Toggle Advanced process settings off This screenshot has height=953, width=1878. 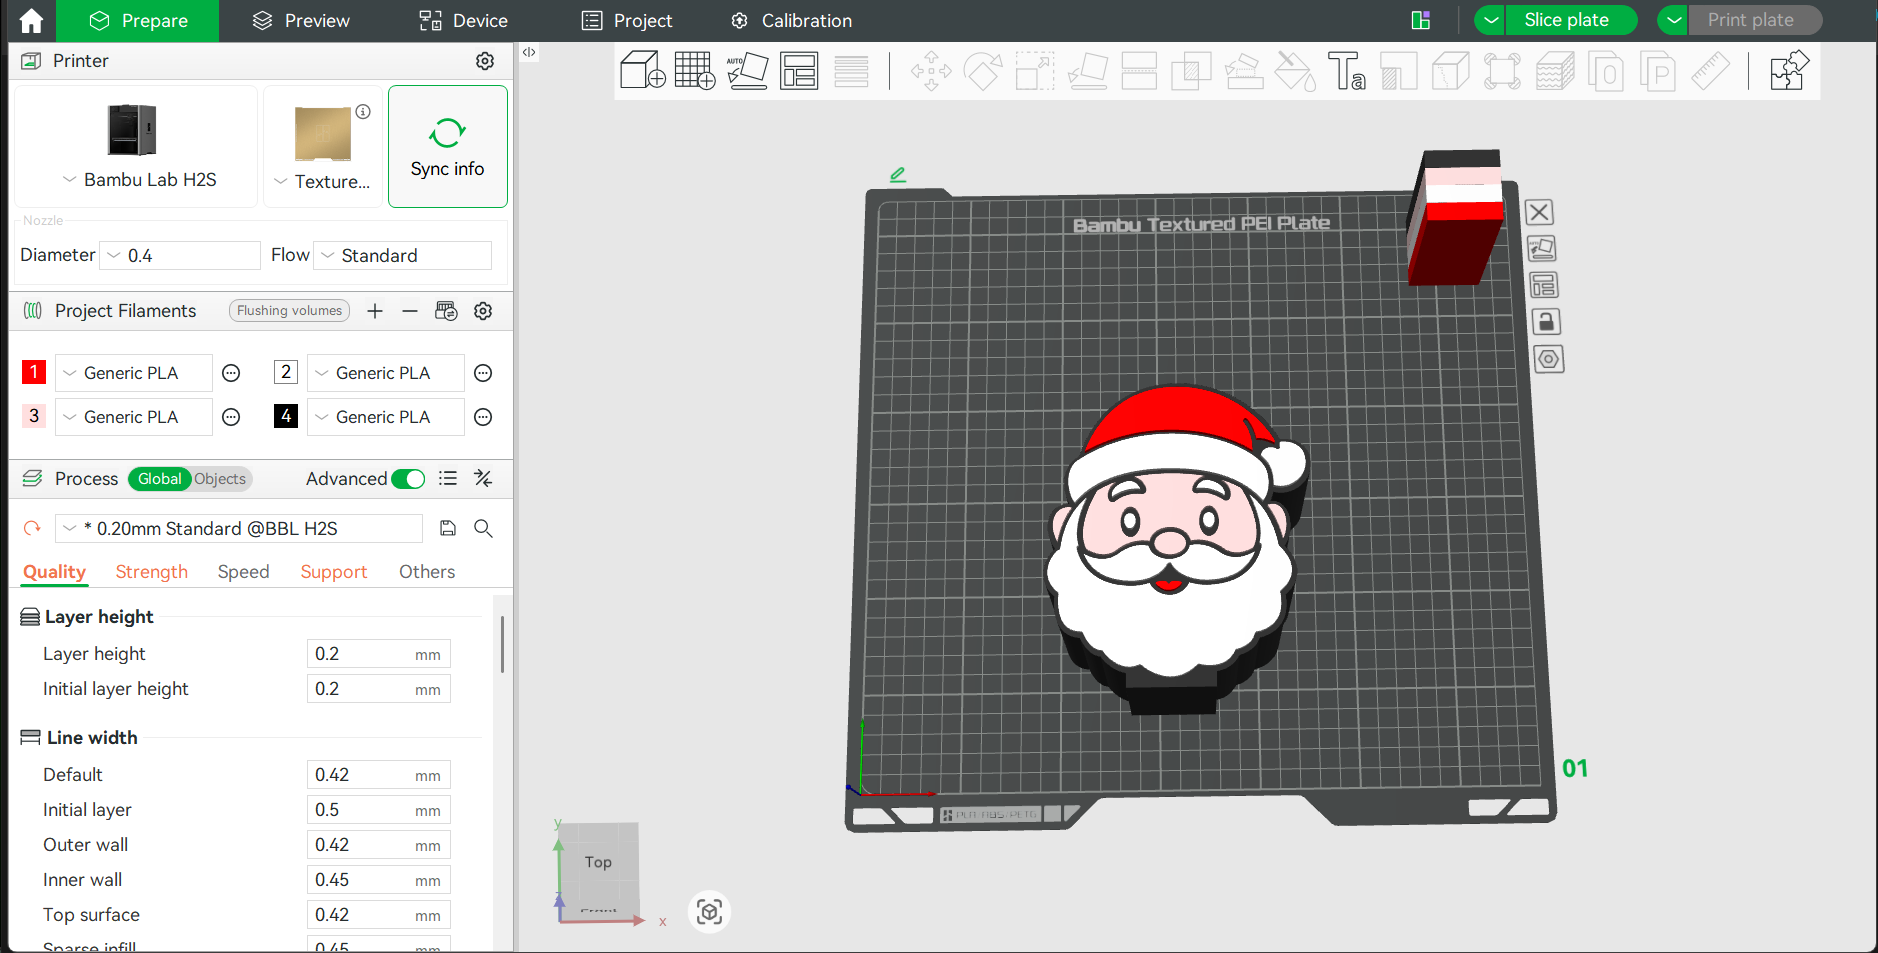[x=408, y=478]
